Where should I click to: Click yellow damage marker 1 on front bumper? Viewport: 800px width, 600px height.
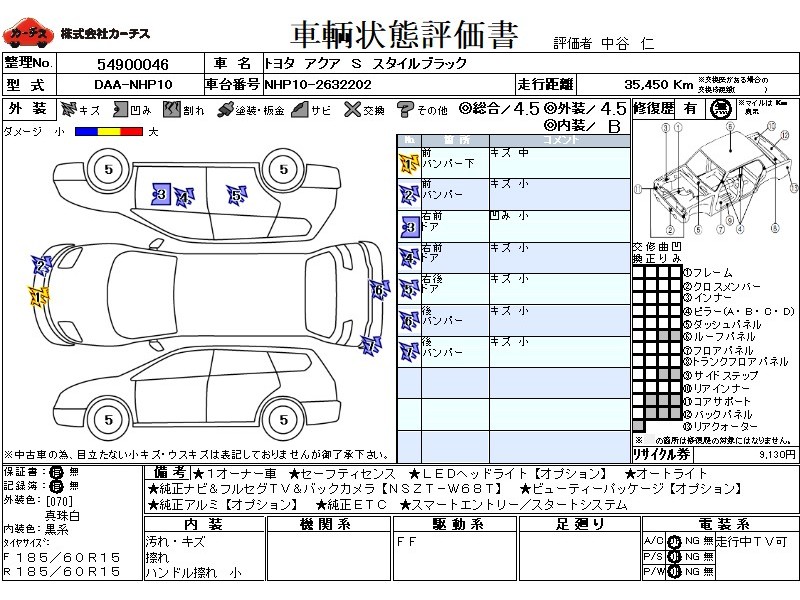38,296
